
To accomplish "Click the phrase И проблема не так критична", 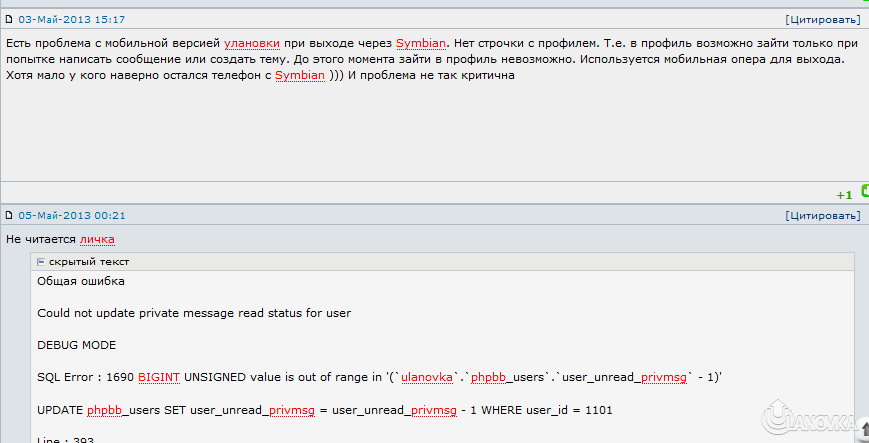I will [x=431, y=75].
